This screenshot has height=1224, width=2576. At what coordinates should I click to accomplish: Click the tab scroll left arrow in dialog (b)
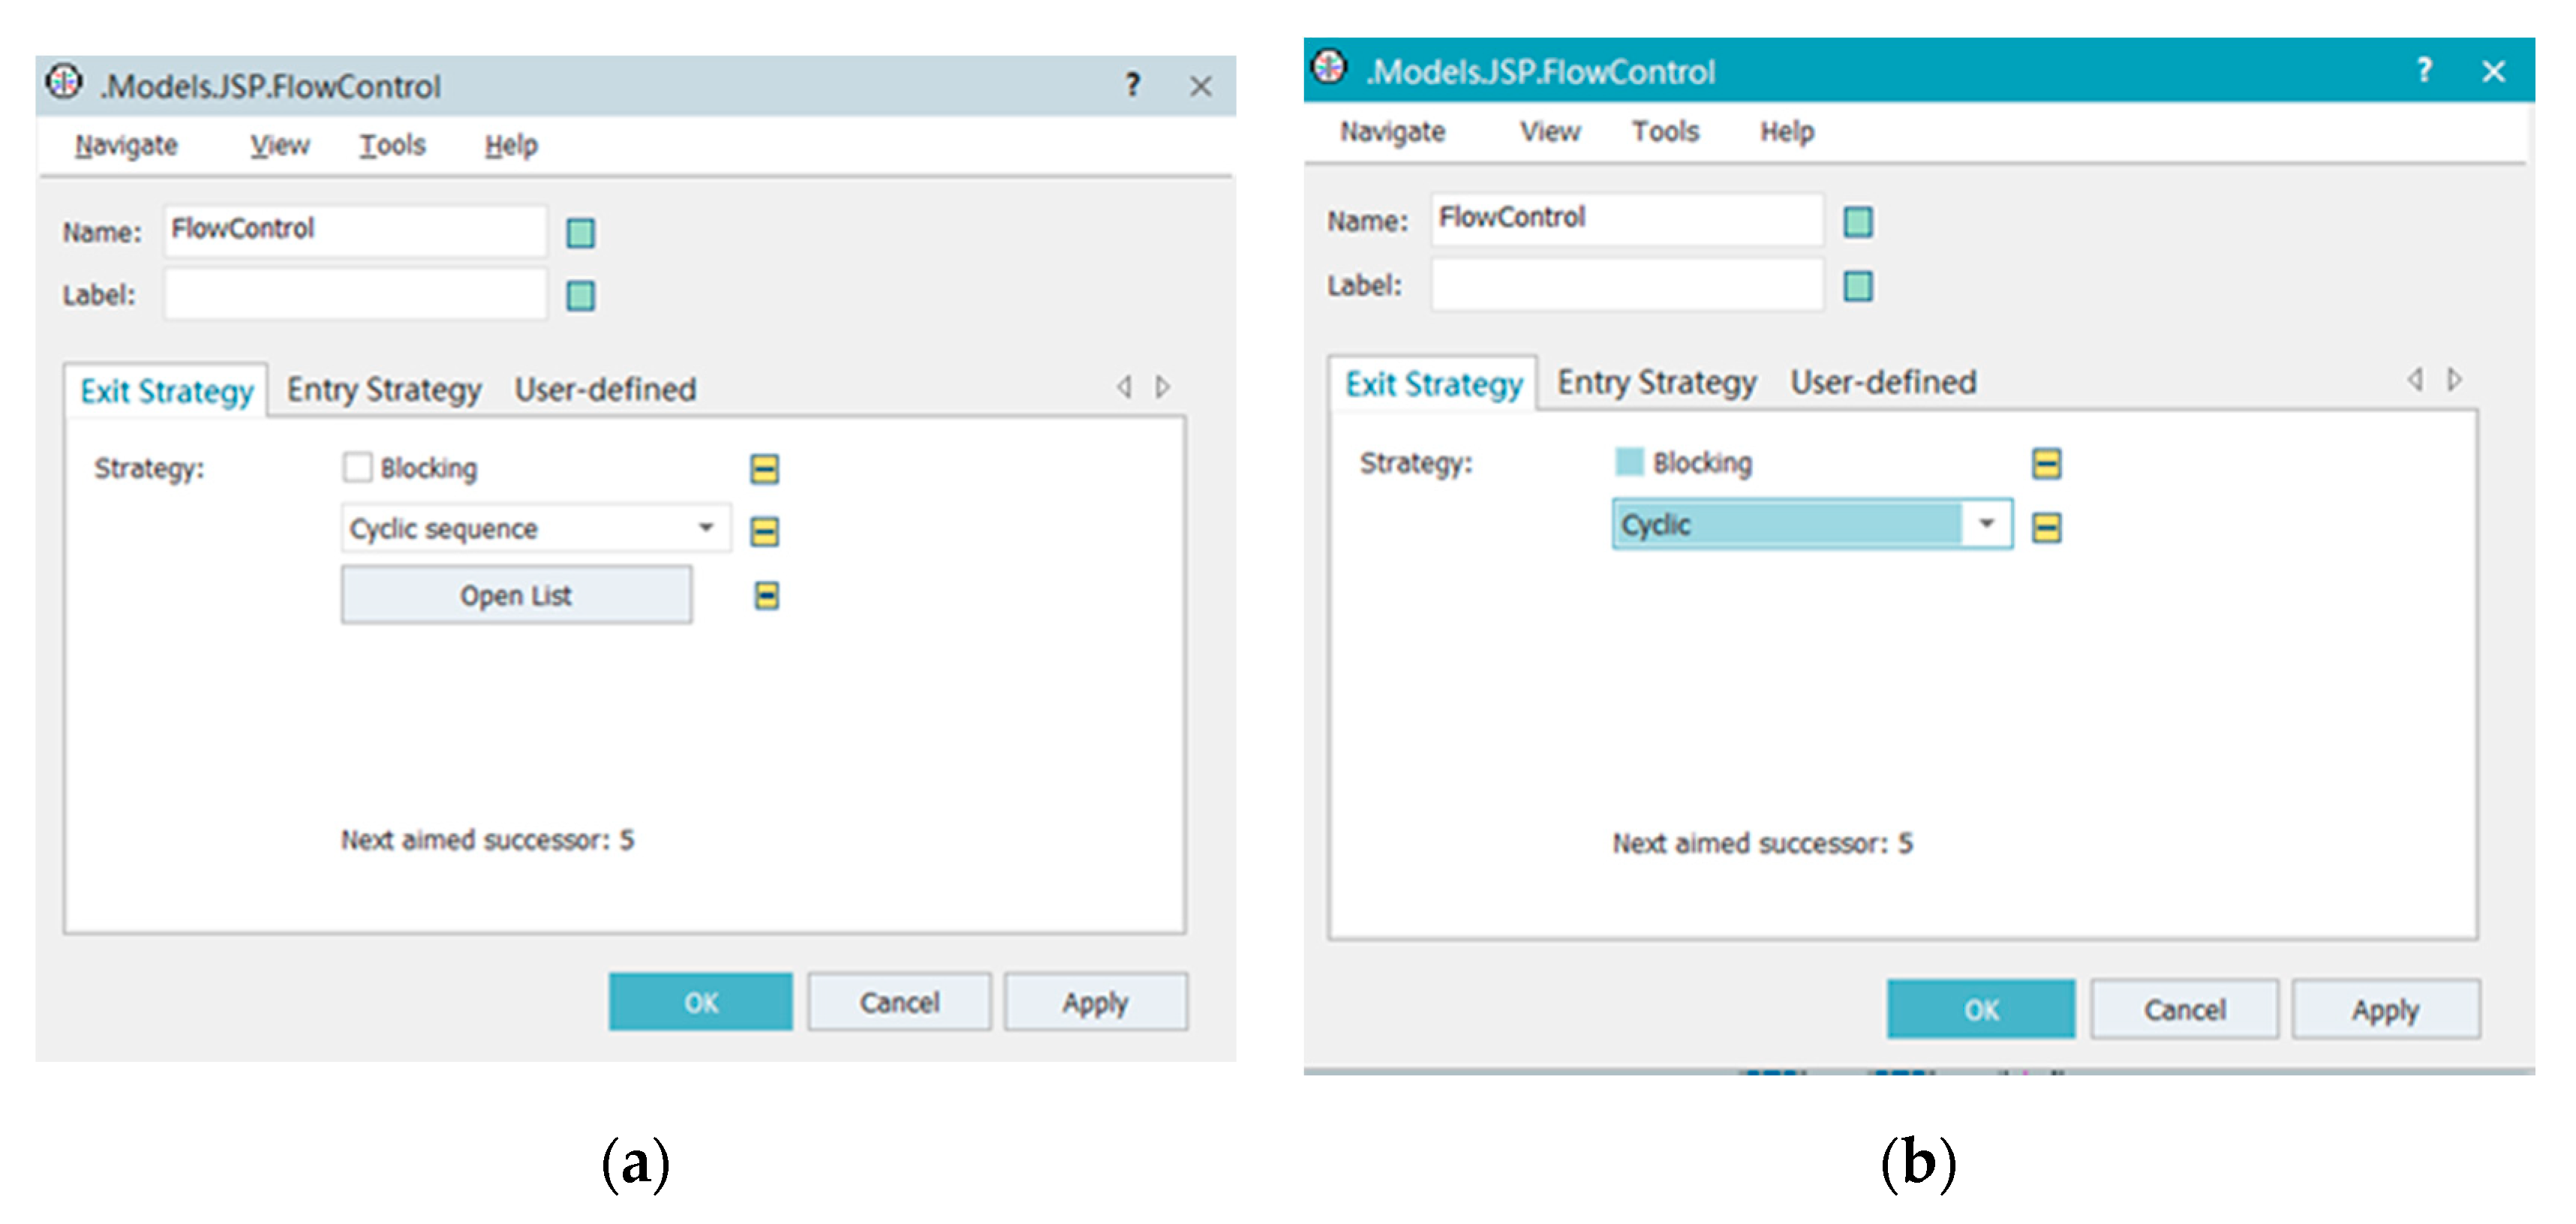[2415, 379]
